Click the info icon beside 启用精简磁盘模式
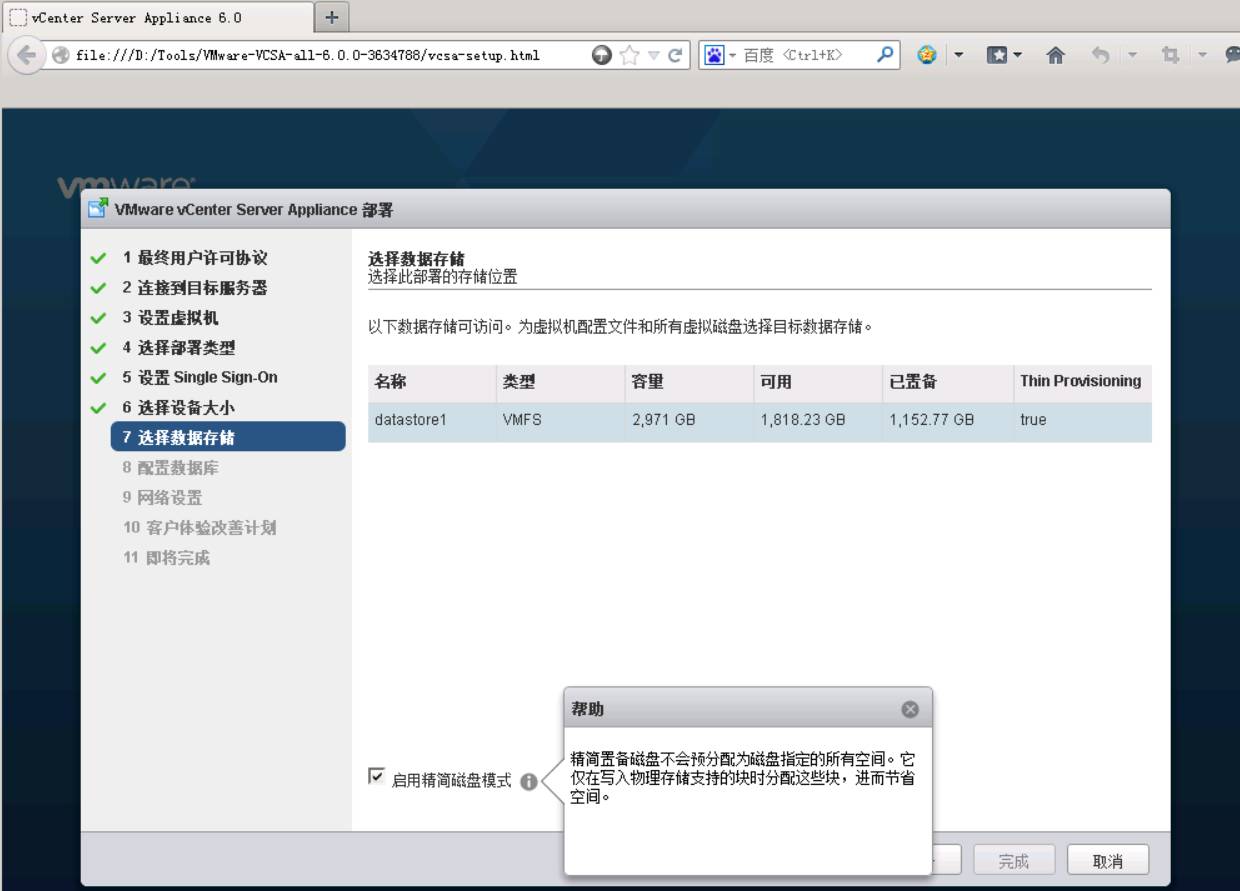 tap(528, 782)
